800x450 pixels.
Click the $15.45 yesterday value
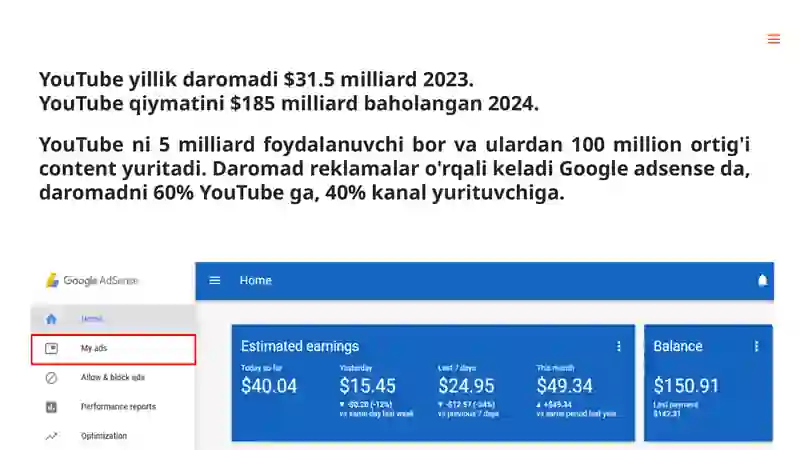367,386
